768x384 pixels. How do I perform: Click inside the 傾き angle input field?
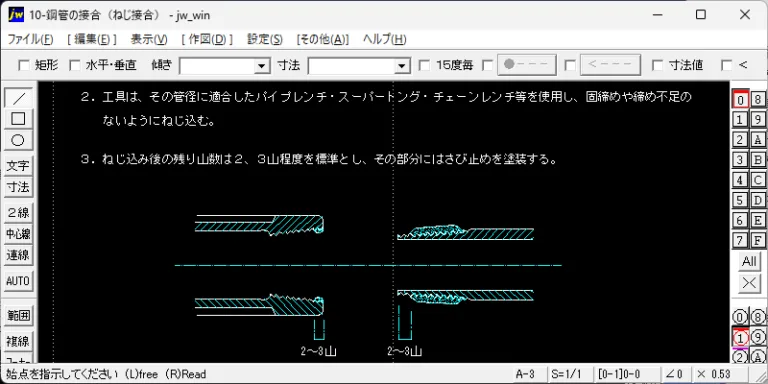[x=217, y=66]
